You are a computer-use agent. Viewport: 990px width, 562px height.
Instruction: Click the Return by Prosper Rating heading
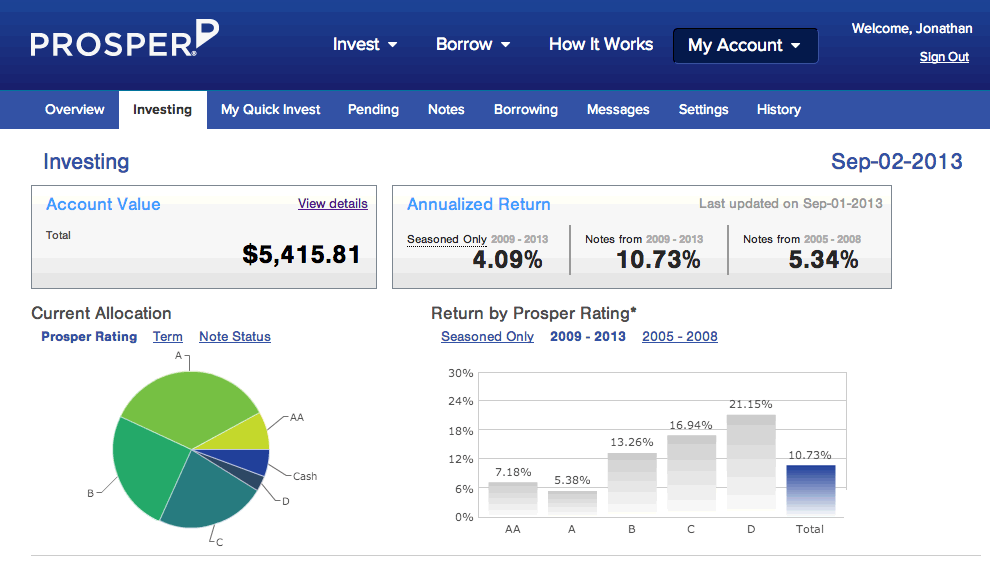coord(534,313)
